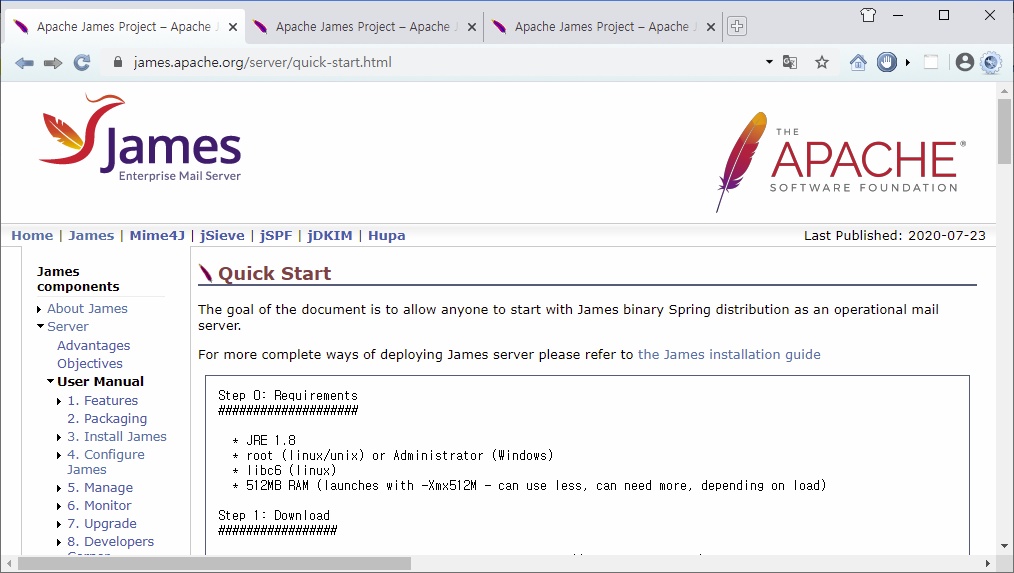Open the jSPF navigation link
The image size is (1014, 573).
click(276, 235)
